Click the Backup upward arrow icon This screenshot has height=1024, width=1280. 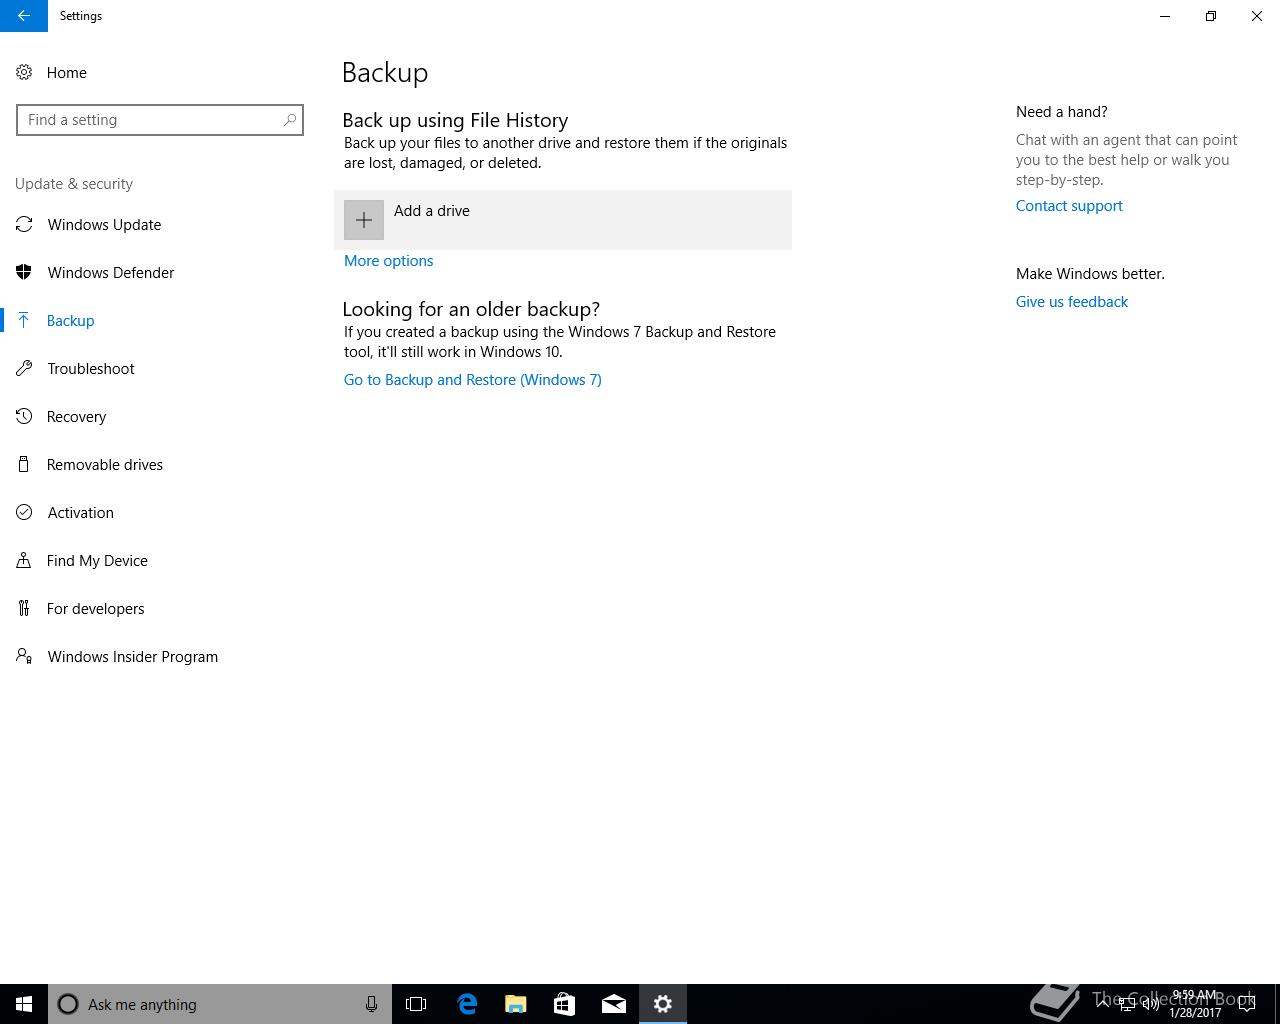24,321
